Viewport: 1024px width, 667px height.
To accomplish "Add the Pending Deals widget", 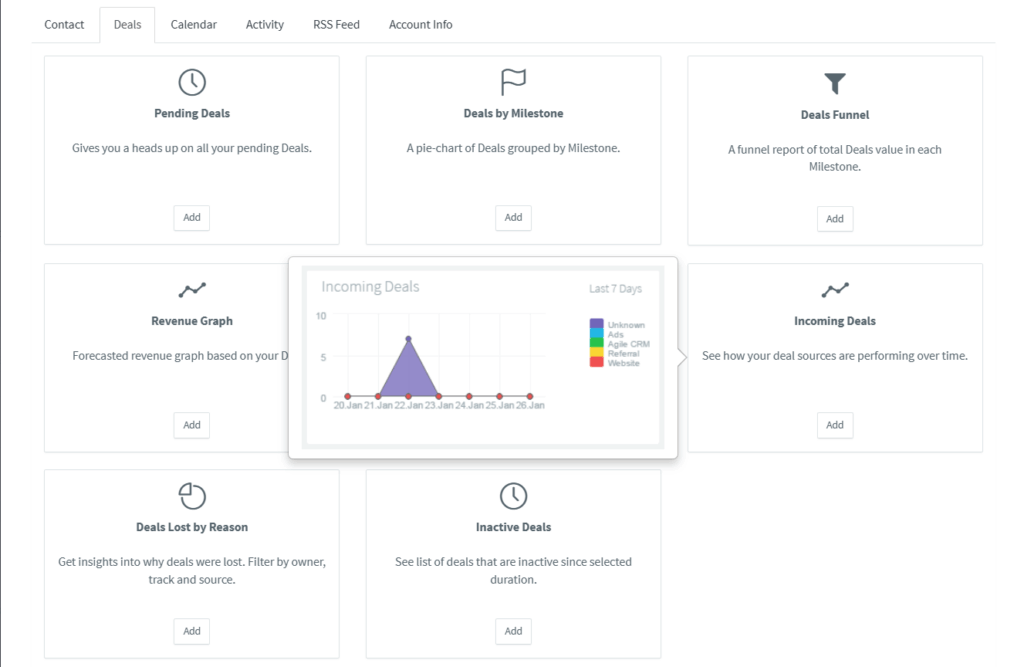I will point(191,217).
